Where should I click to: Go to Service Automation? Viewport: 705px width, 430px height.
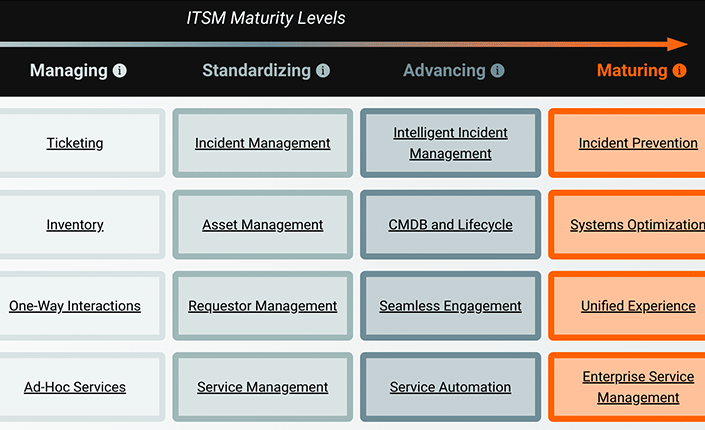[x=450, y=387]
